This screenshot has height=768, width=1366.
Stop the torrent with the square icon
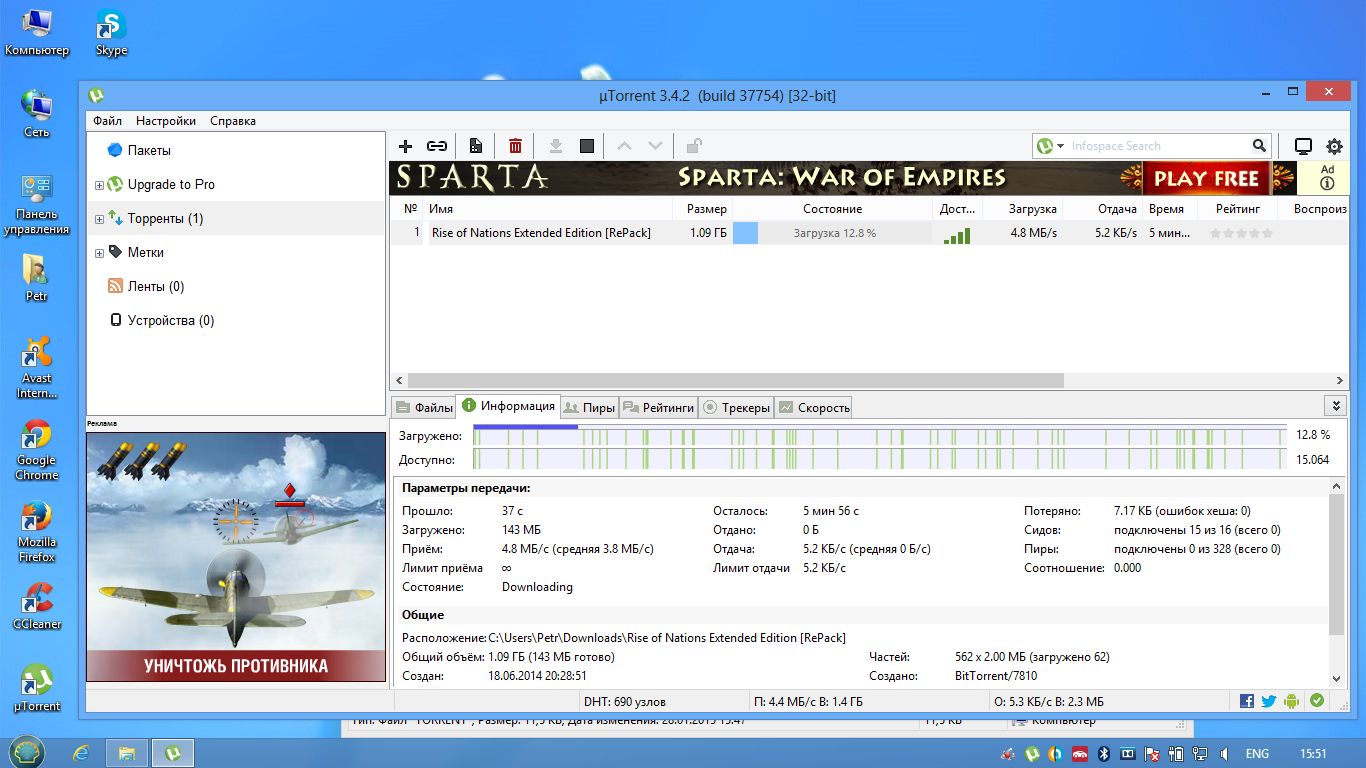(x=587, y=146)
